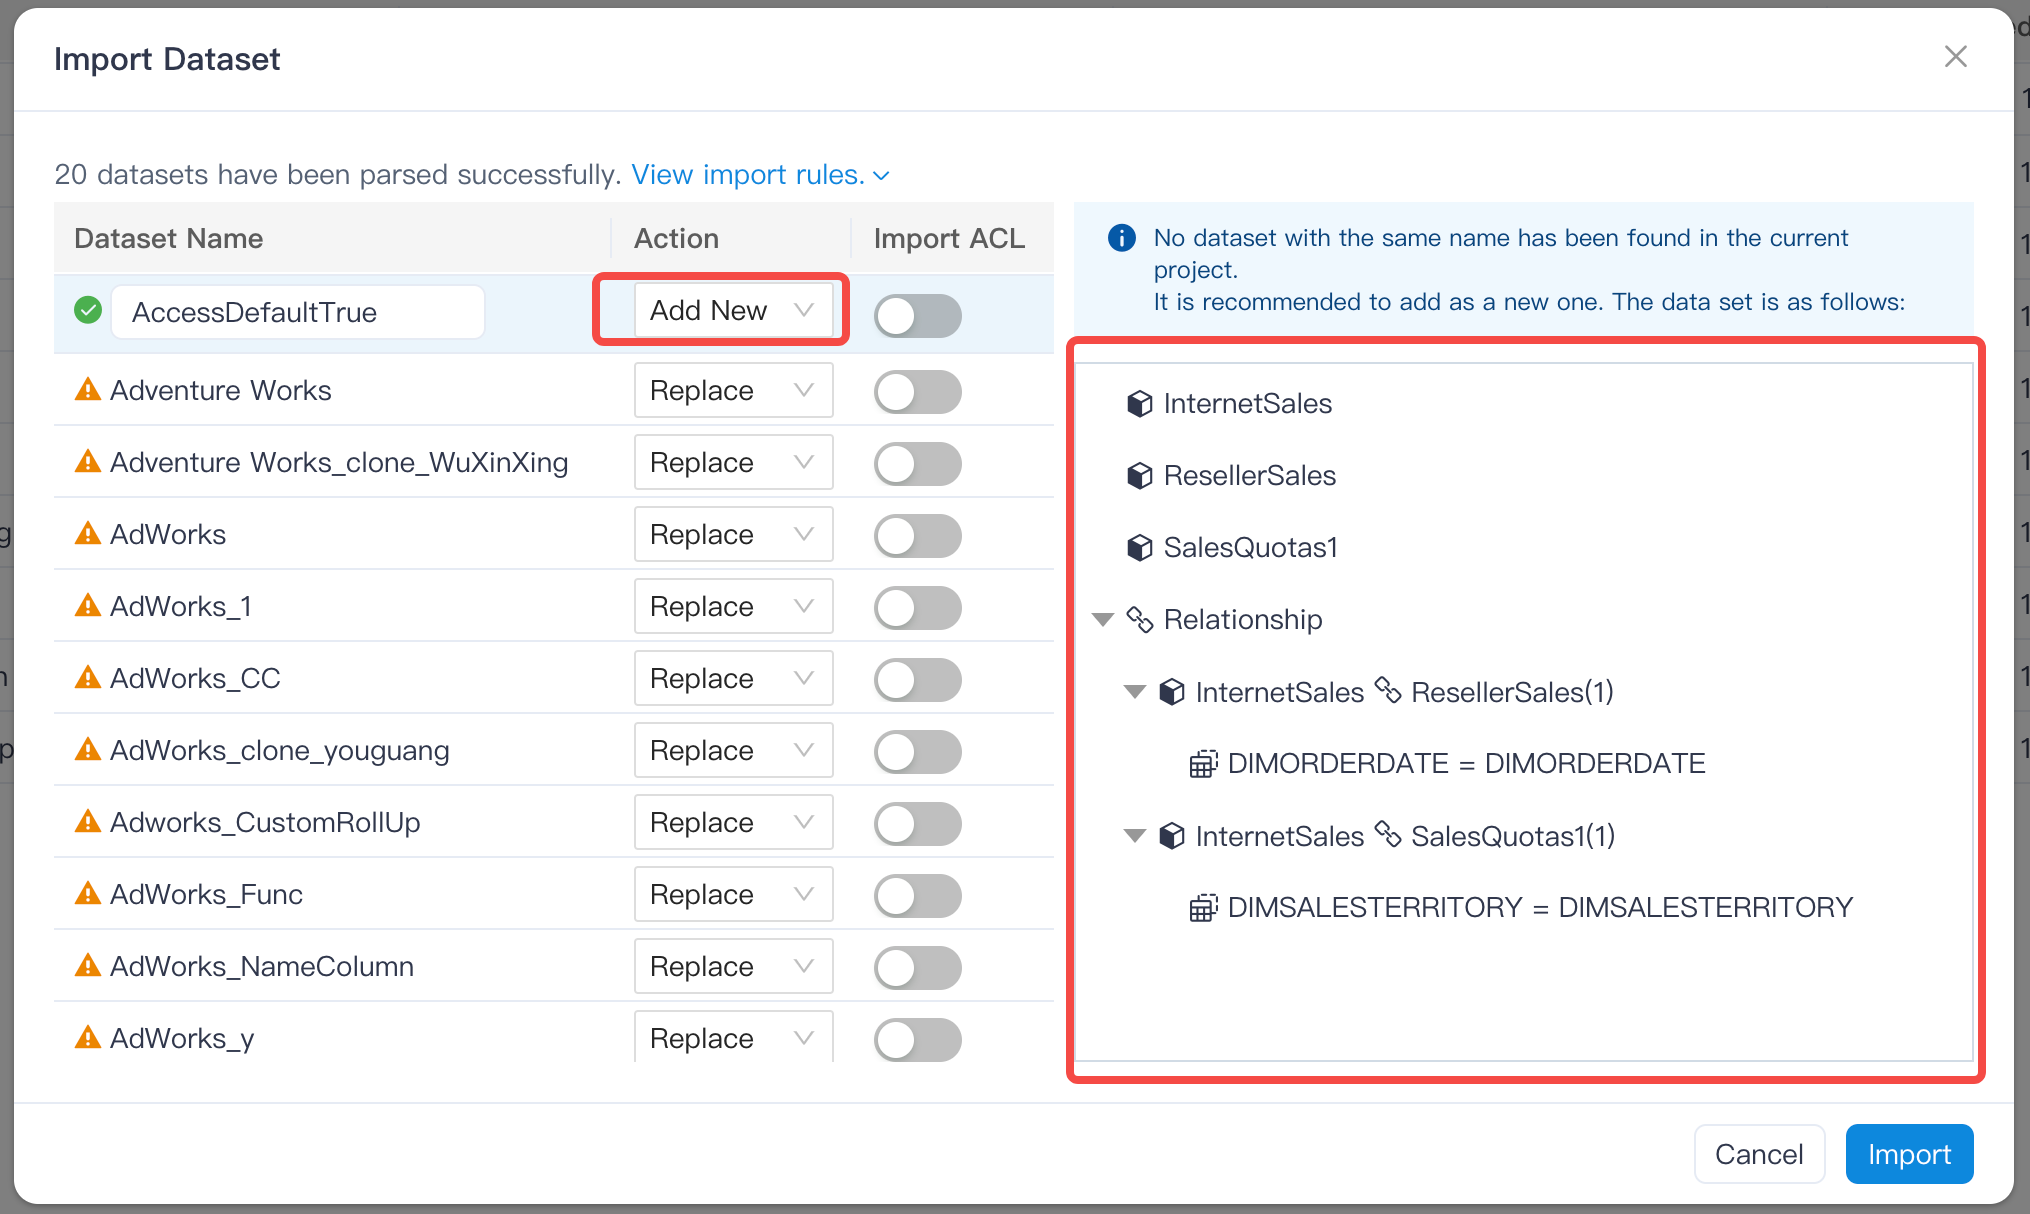Switch on Import ACL for AdWorks
This screenshot has width=2030, height=1214.
click(x=918, y=536)
